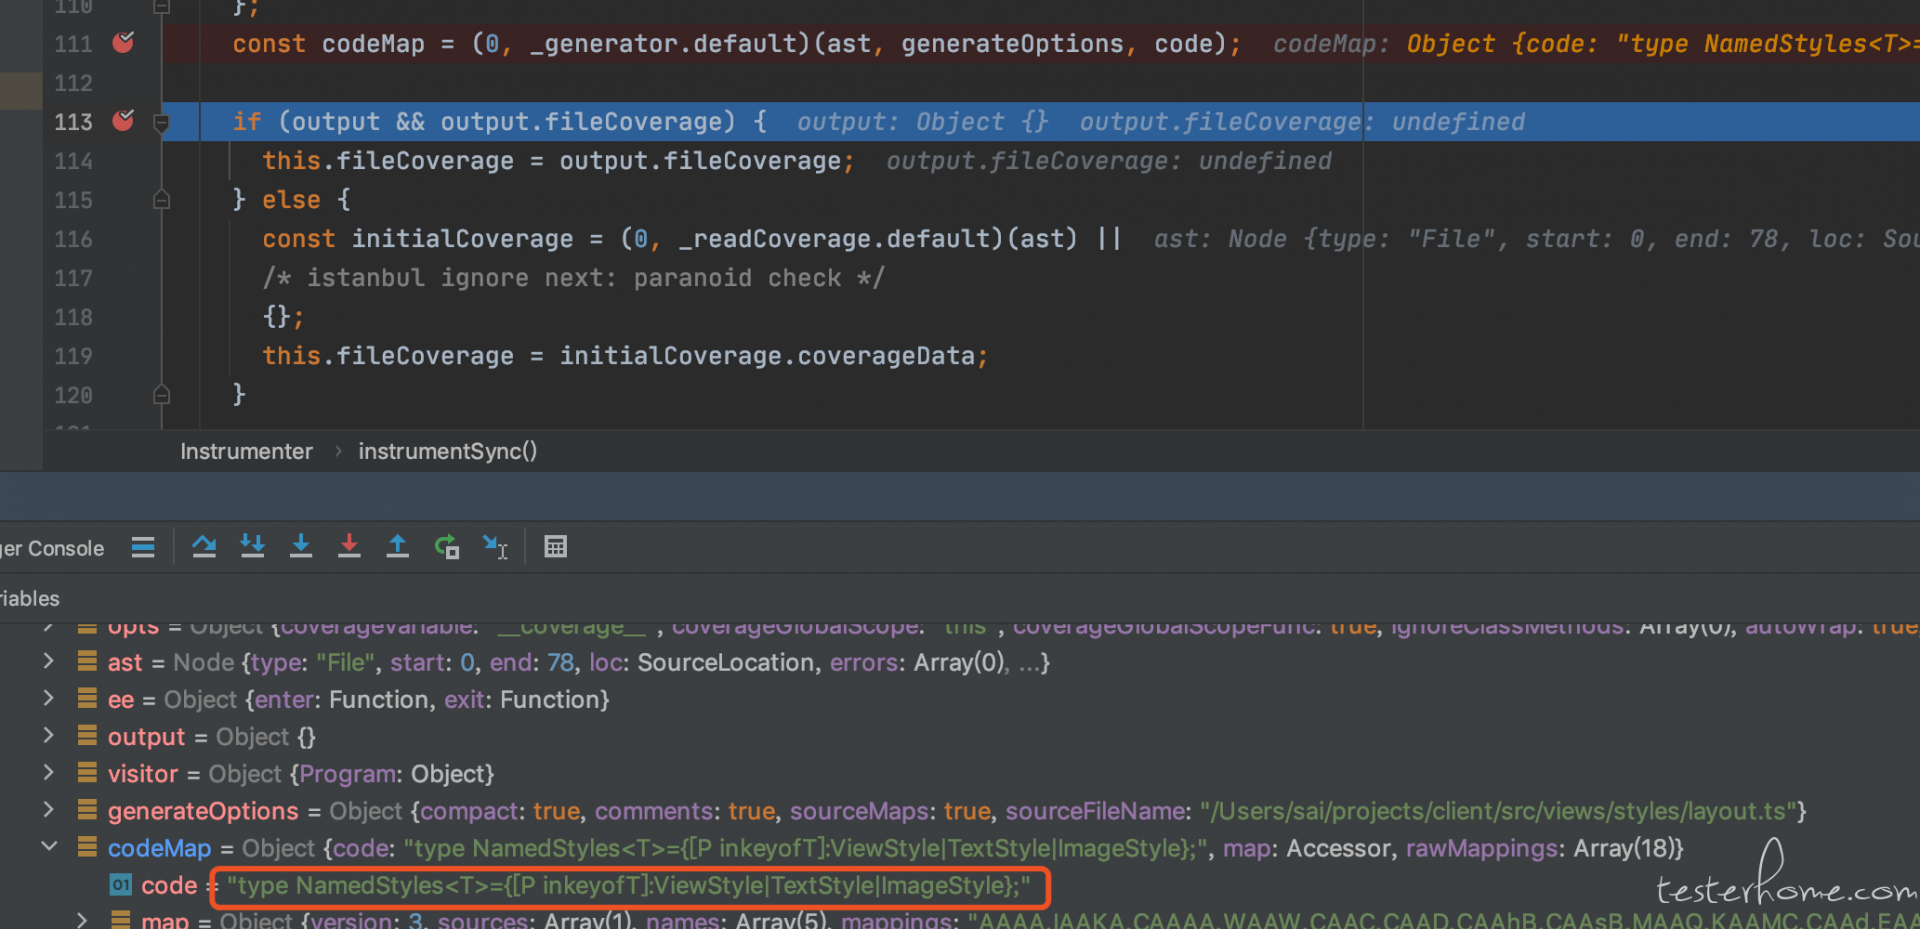
Task: Expand the ast variable node
Action: click(x=48, y=661)
